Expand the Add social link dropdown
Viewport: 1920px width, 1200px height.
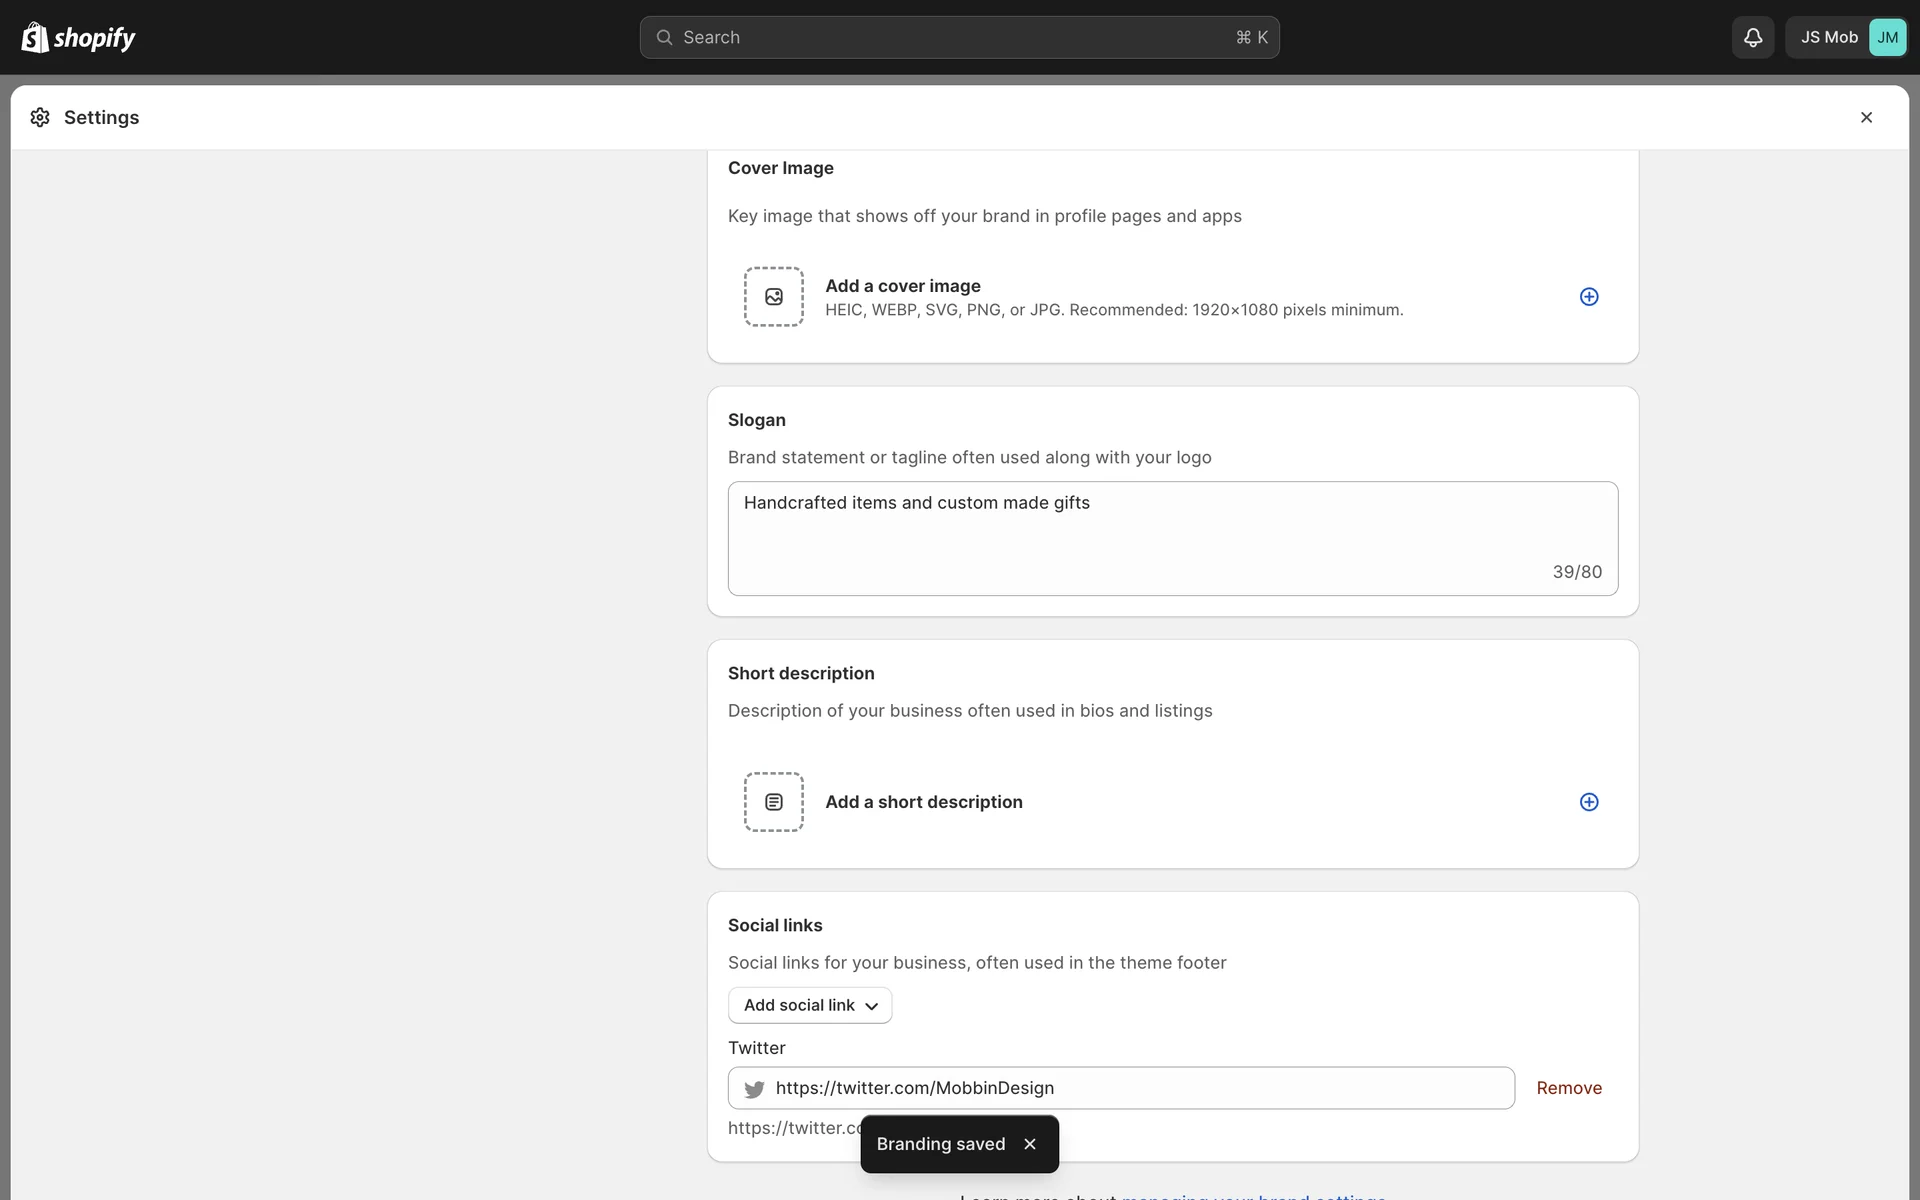(x=809, y=1005)
